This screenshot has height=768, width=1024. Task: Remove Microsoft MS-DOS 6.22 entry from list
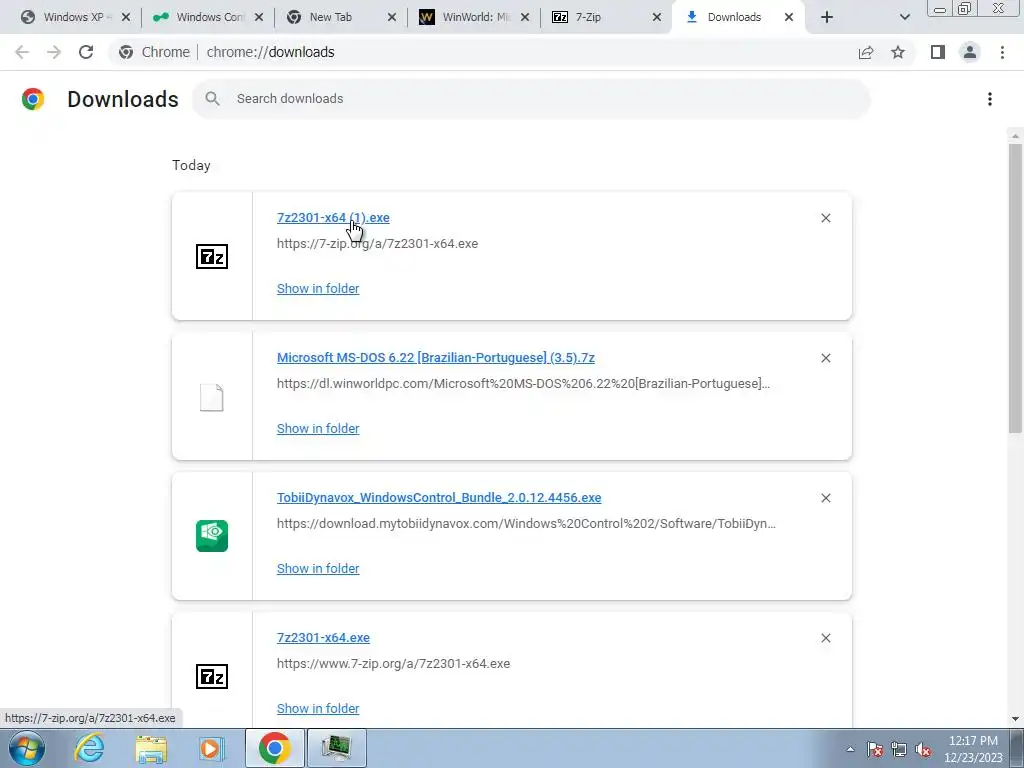(825, 358)
